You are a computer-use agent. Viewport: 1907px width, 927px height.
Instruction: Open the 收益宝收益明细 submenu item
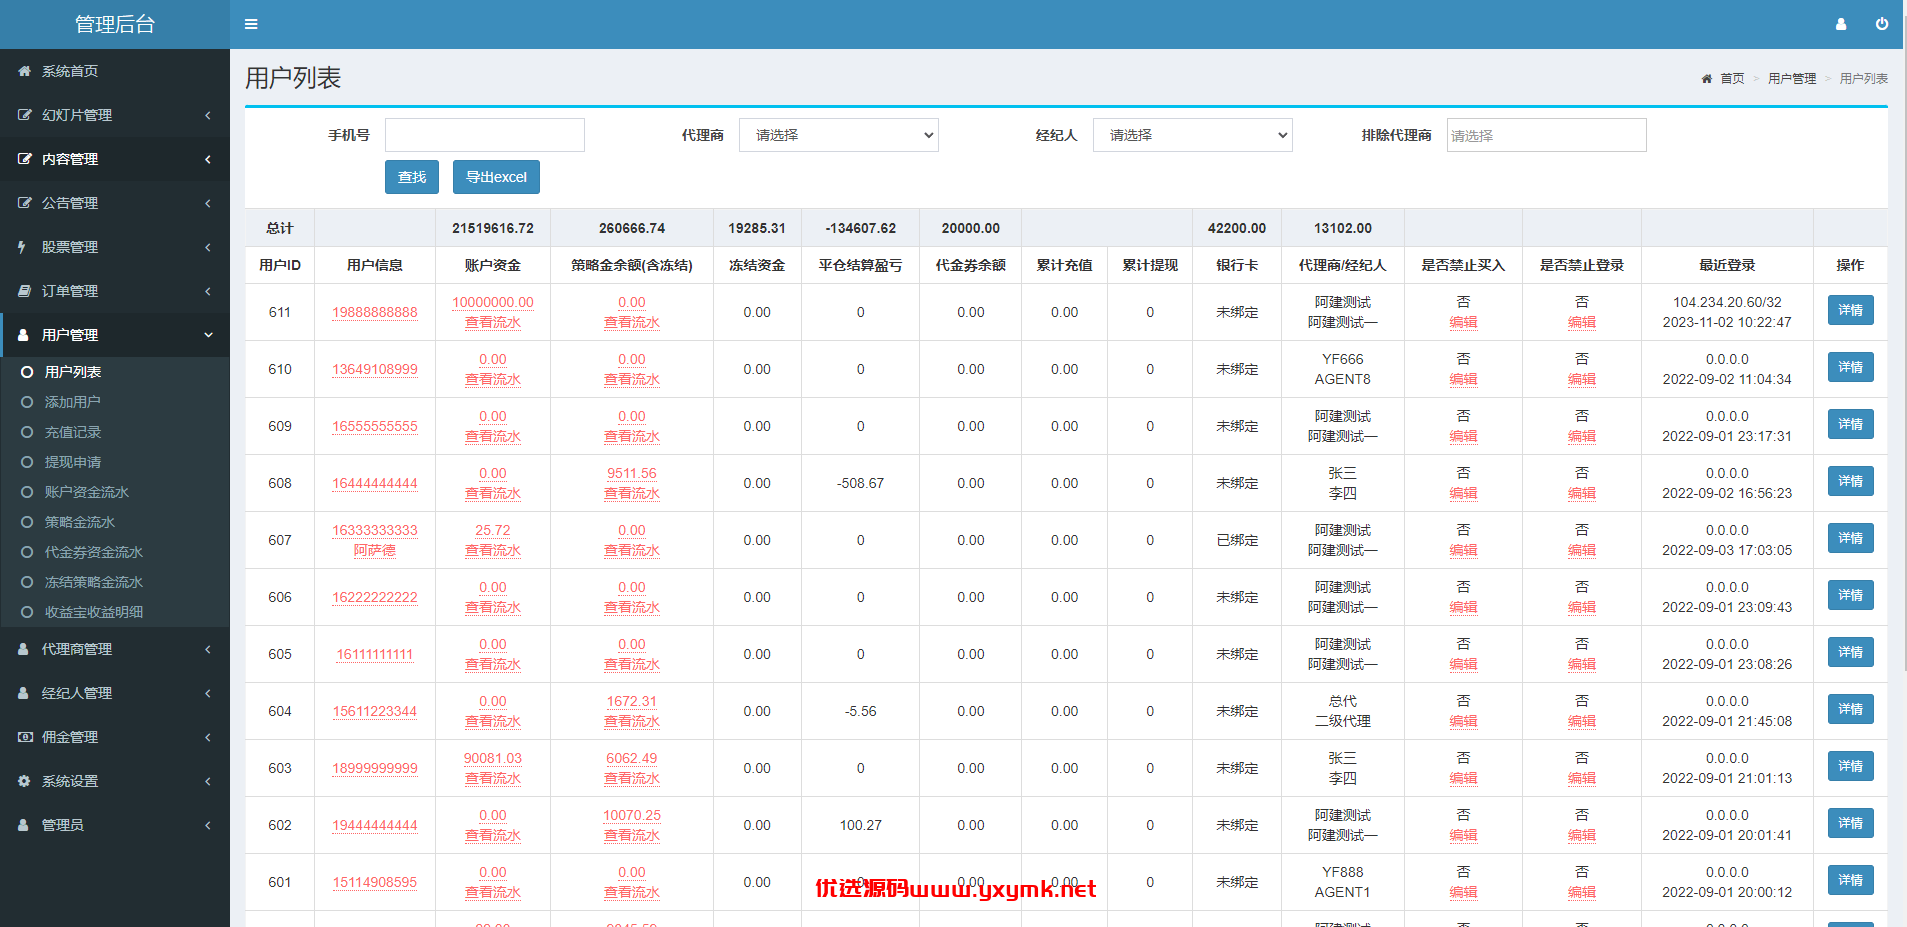(x=115, y=612)
